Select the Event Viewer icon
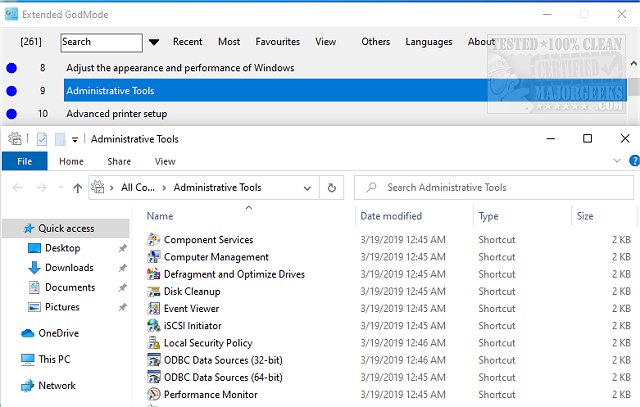 point(154,309)
